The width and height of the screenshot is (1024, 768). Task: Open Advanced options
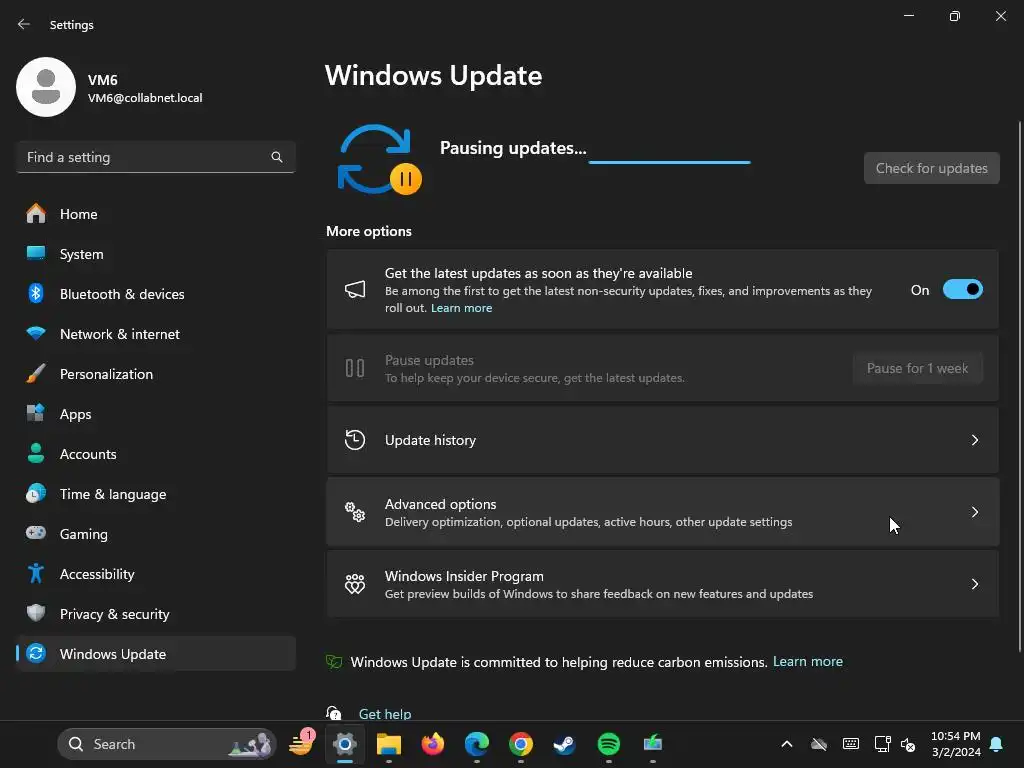point(662,512)
